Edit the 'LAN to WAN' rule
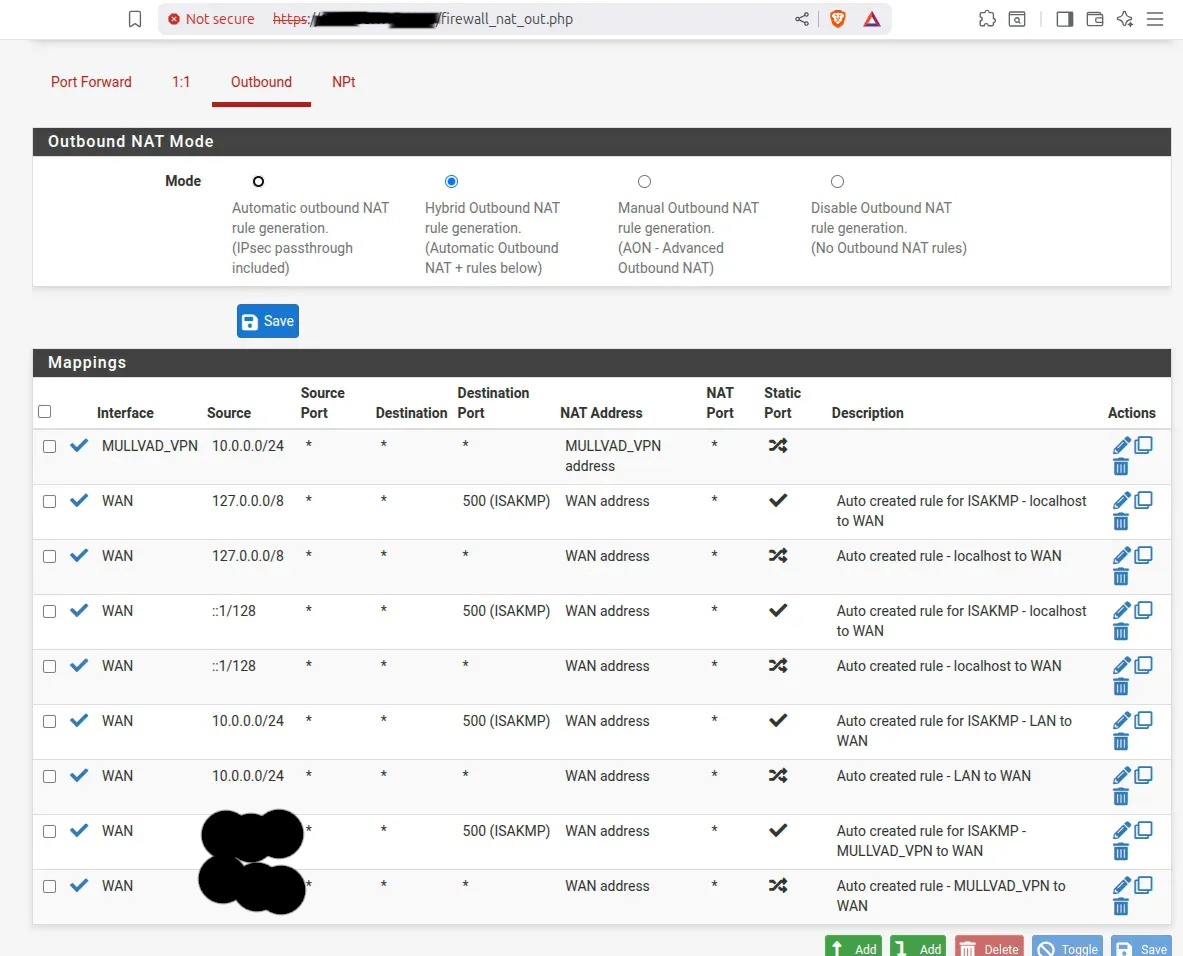 tap(1121, 776)
